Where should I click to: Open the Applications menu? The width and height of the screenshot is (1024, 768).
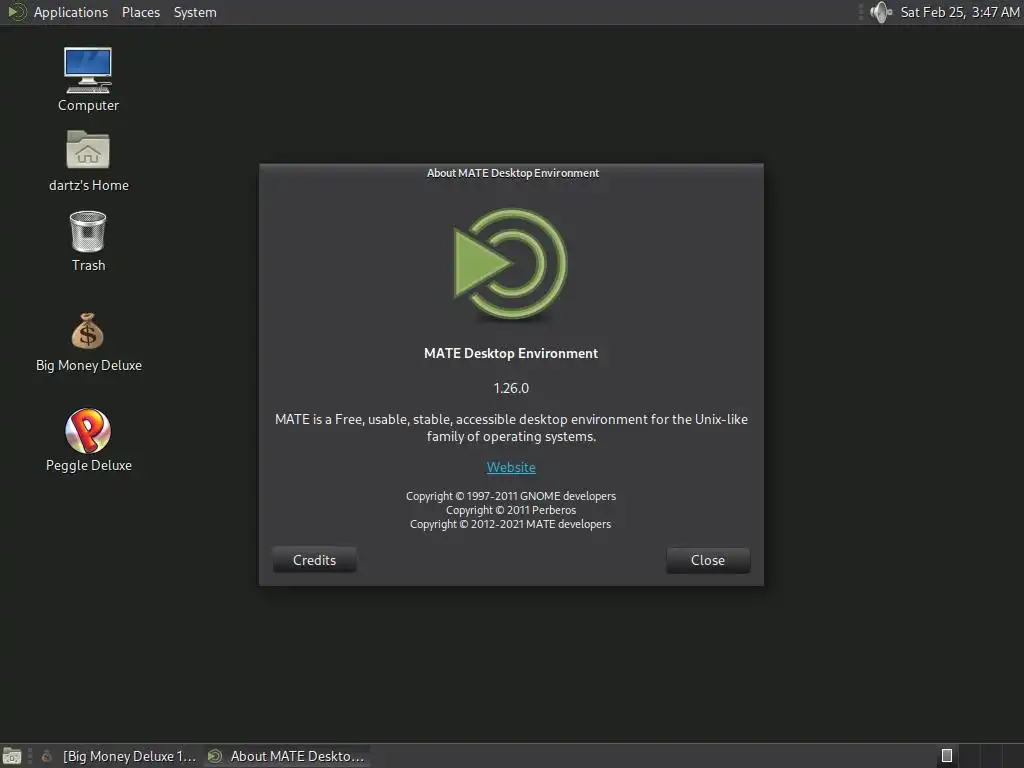click(71, 12)
